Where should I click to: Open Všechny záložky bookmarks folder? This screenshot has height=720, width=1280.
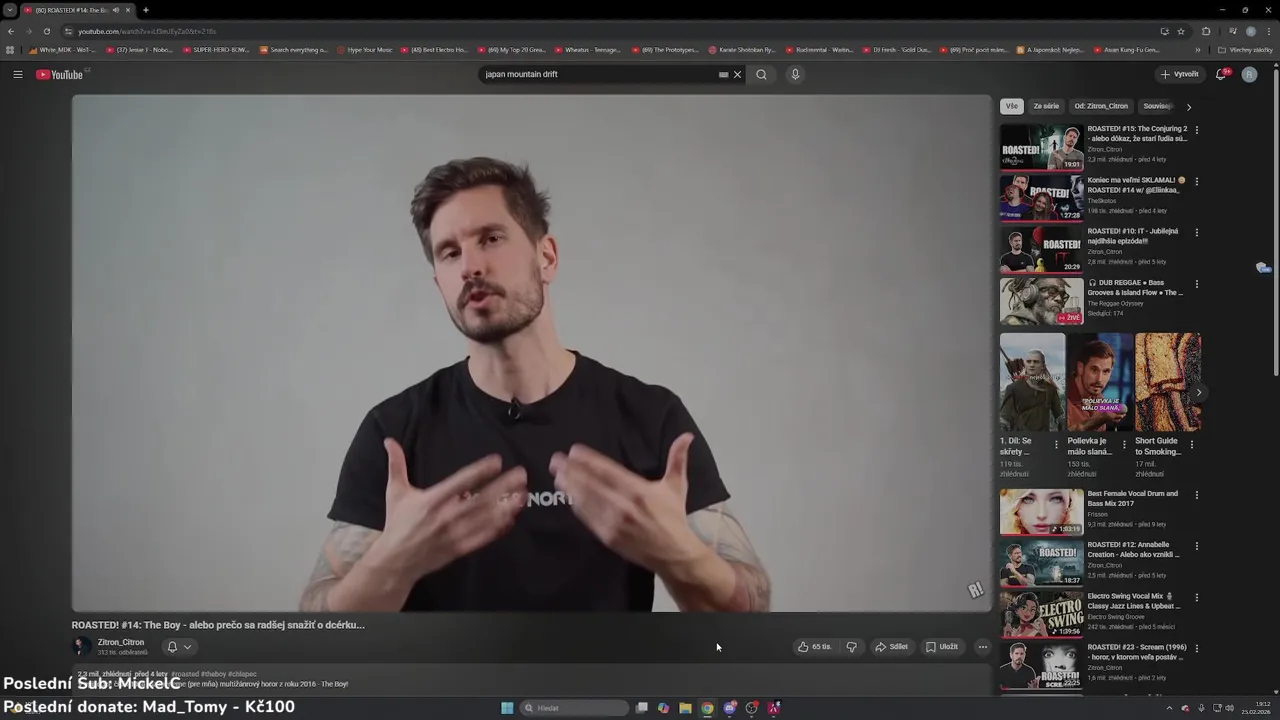[x=1246, y=49]
